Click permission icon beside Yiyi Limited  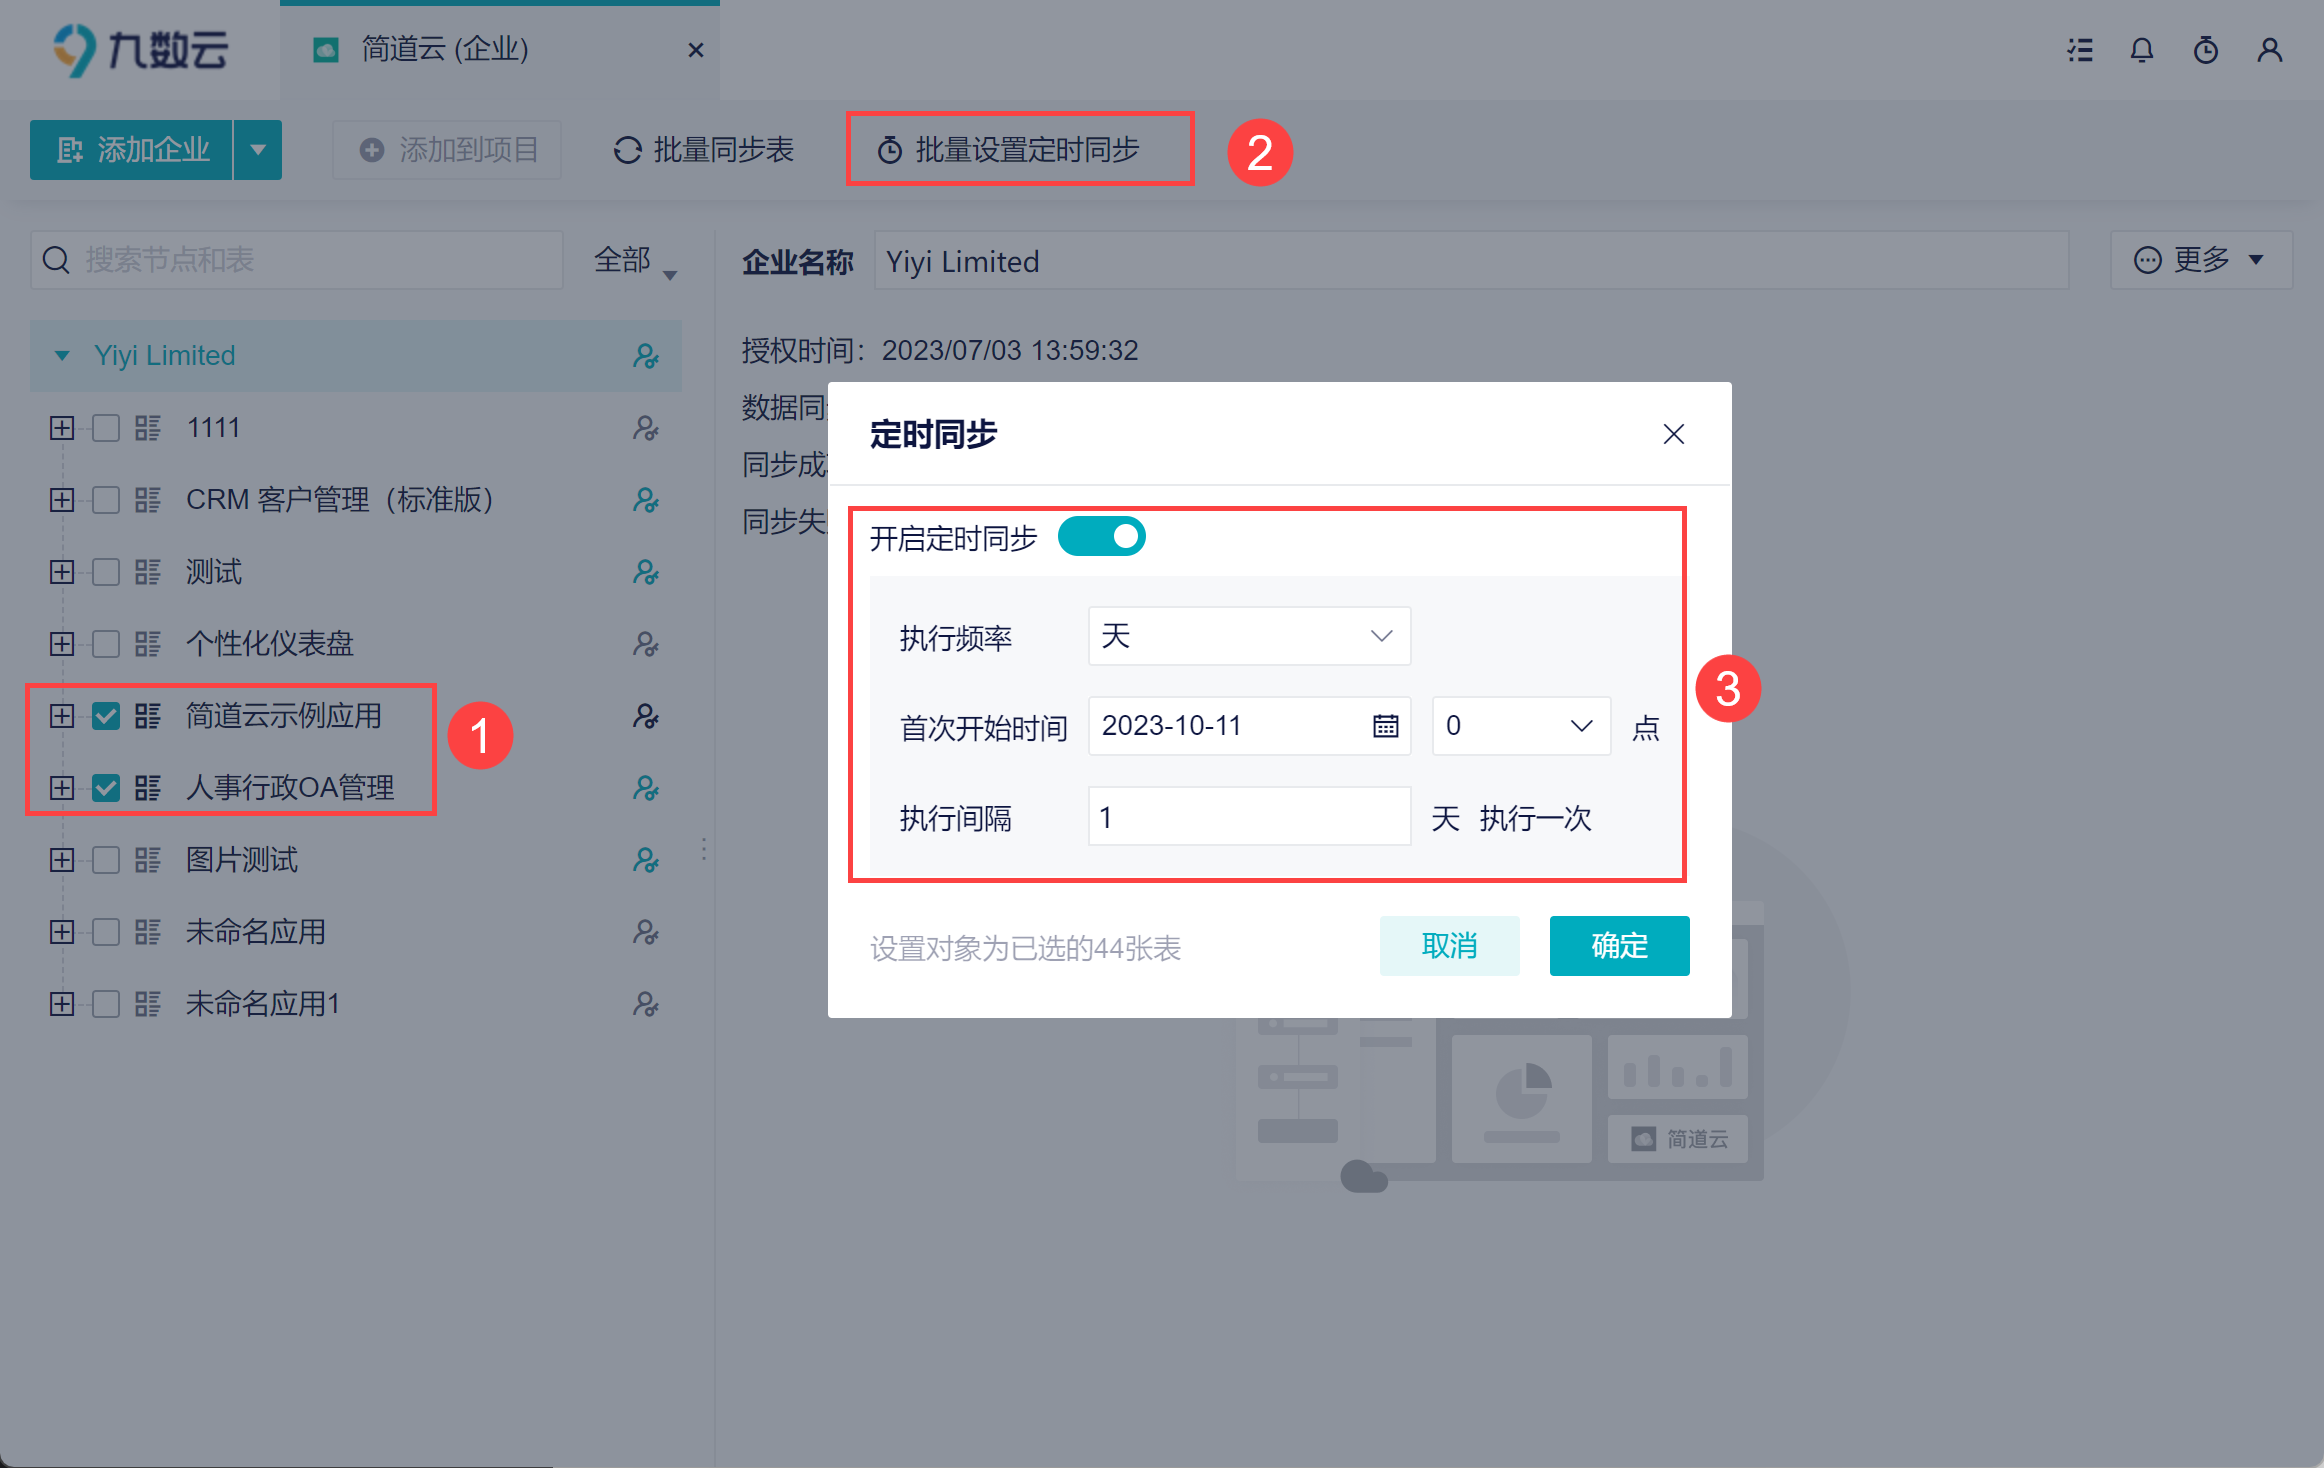click(x=646, y=356)
